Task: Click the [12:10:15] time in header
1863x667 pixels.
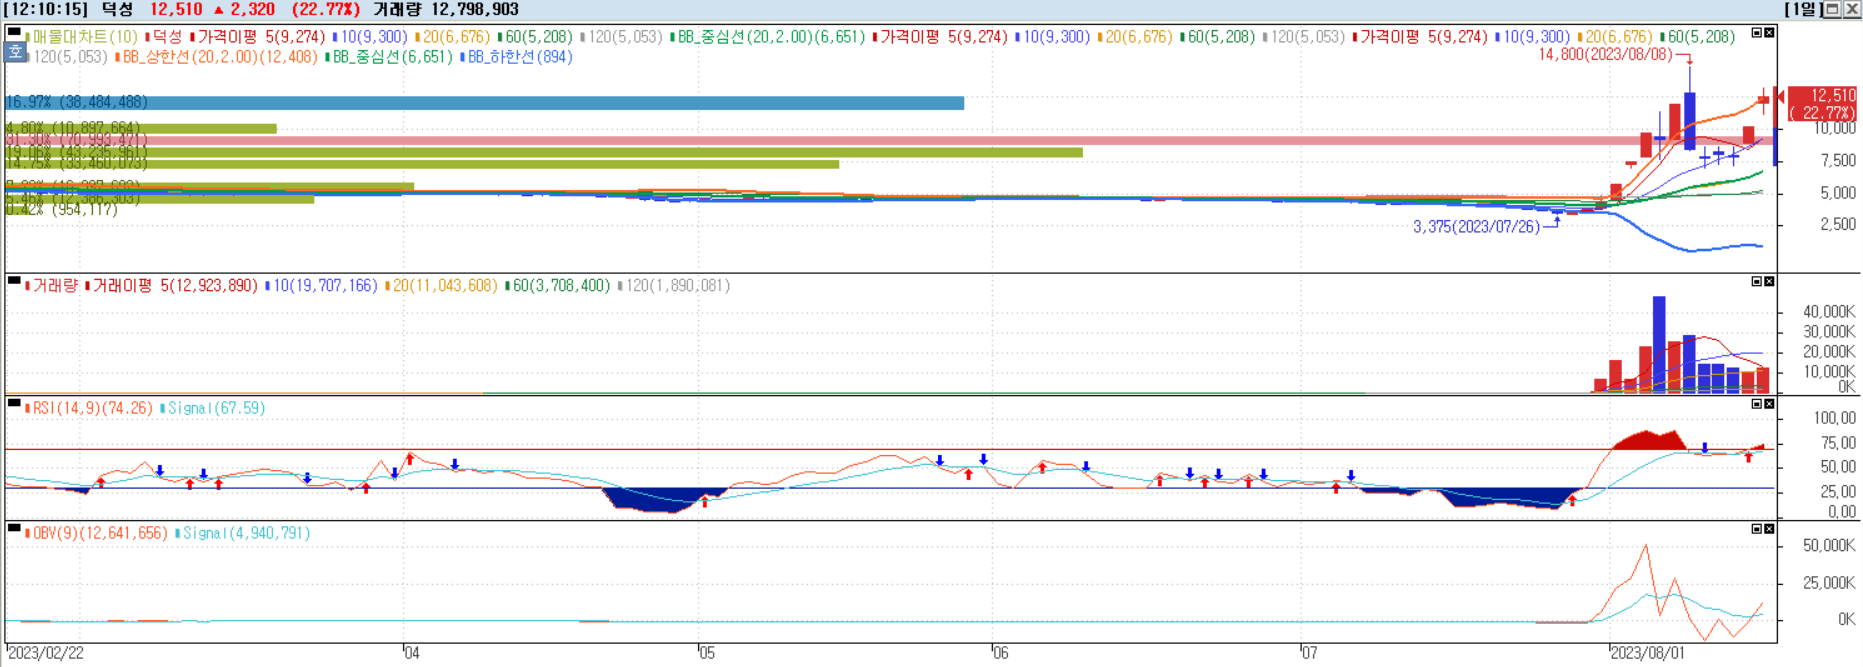Action: click(46, 9)
